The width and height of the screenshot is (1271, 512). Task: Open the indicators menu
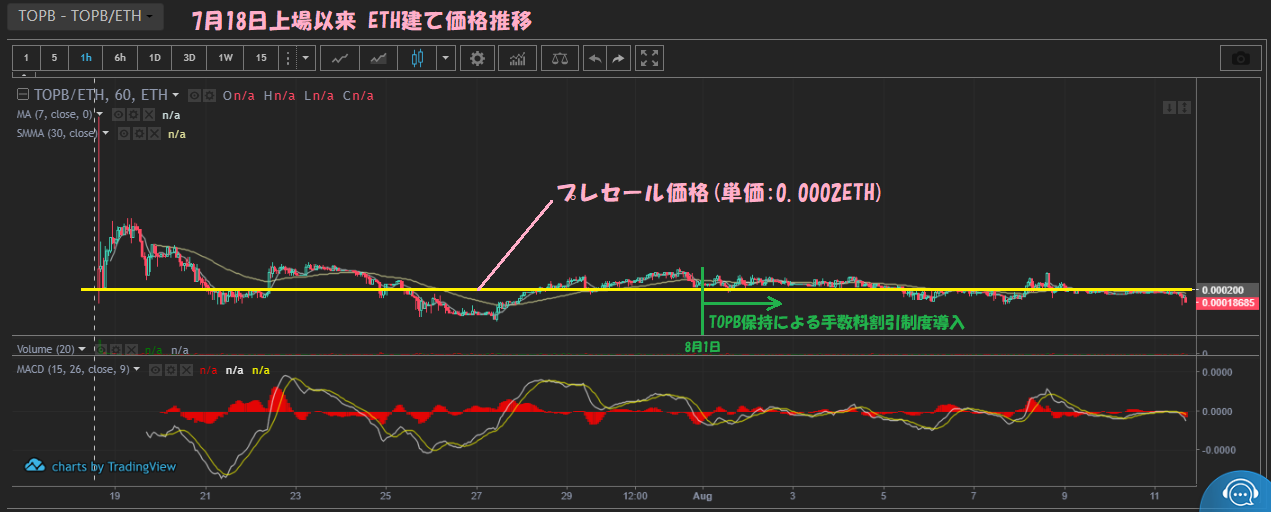pyautogui.click(x=518, y=58)
